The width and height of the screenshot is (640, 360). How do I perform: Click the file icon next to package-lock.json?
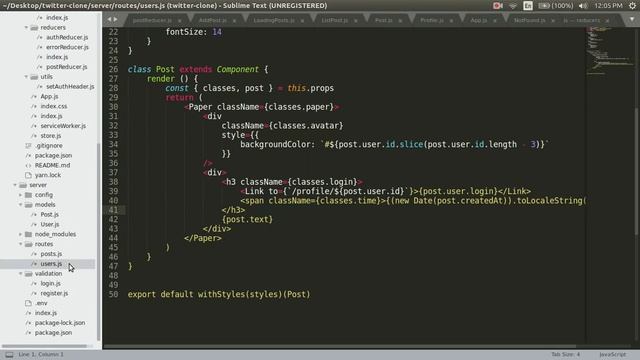[28, 323]
